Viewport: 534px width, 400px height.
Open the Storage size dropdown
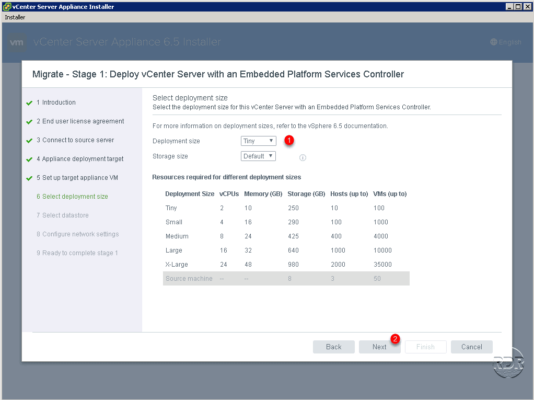(x=258, y=156)
